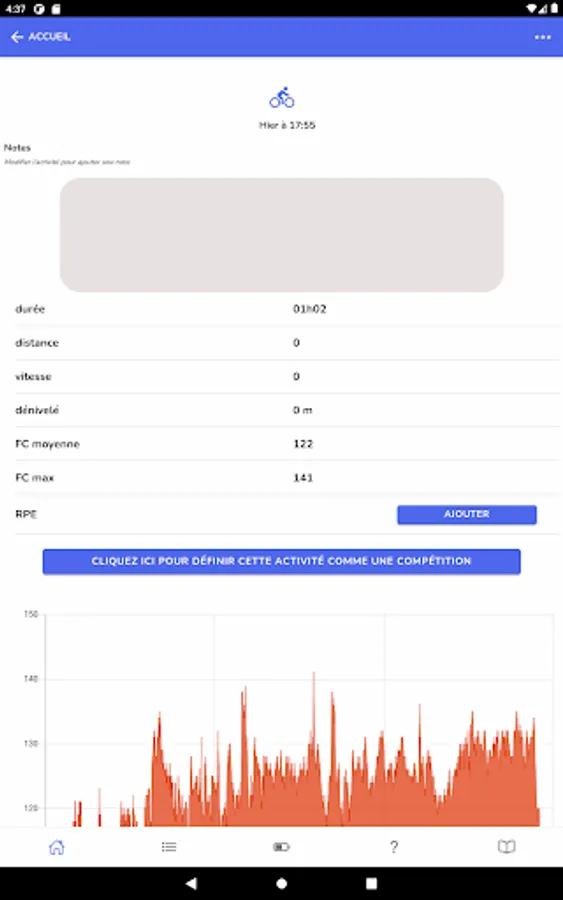The width and height of the screenshot is (563, 900).
Task: Go to the home tab icon
Action: coord(56,847)
